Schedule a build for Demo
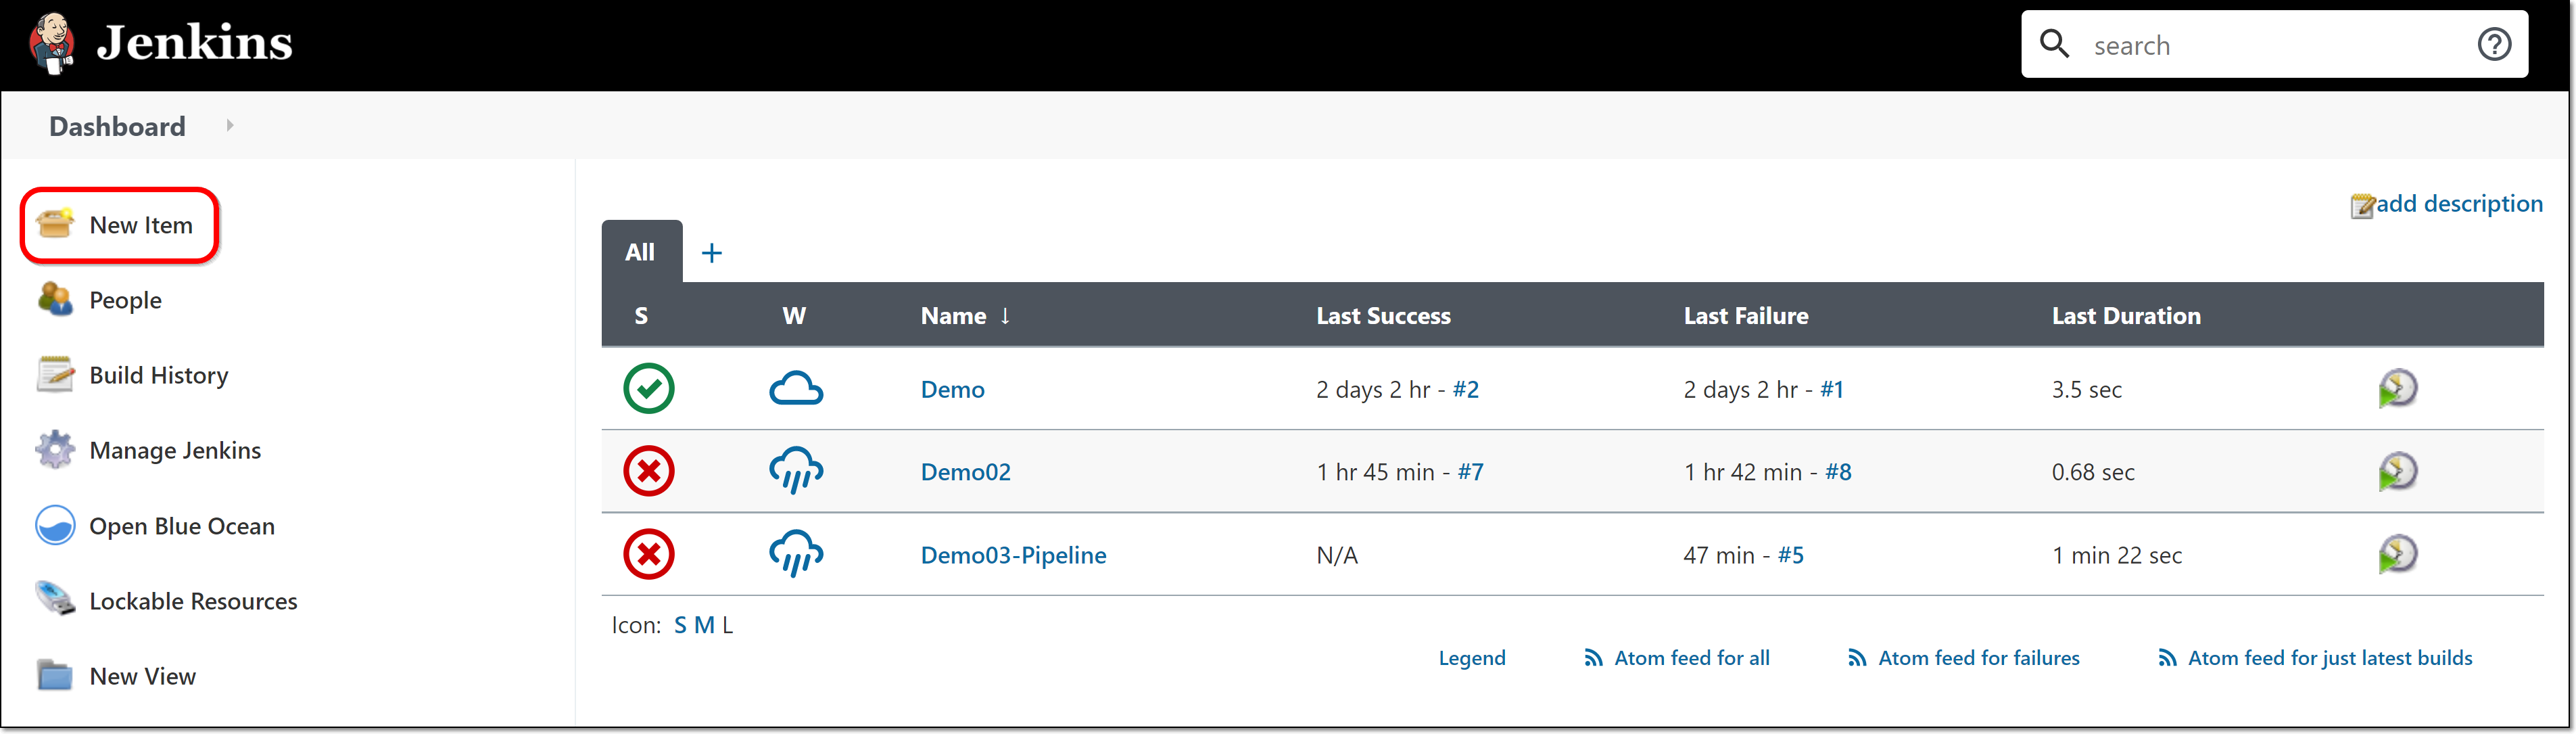 coord(2397,388)
